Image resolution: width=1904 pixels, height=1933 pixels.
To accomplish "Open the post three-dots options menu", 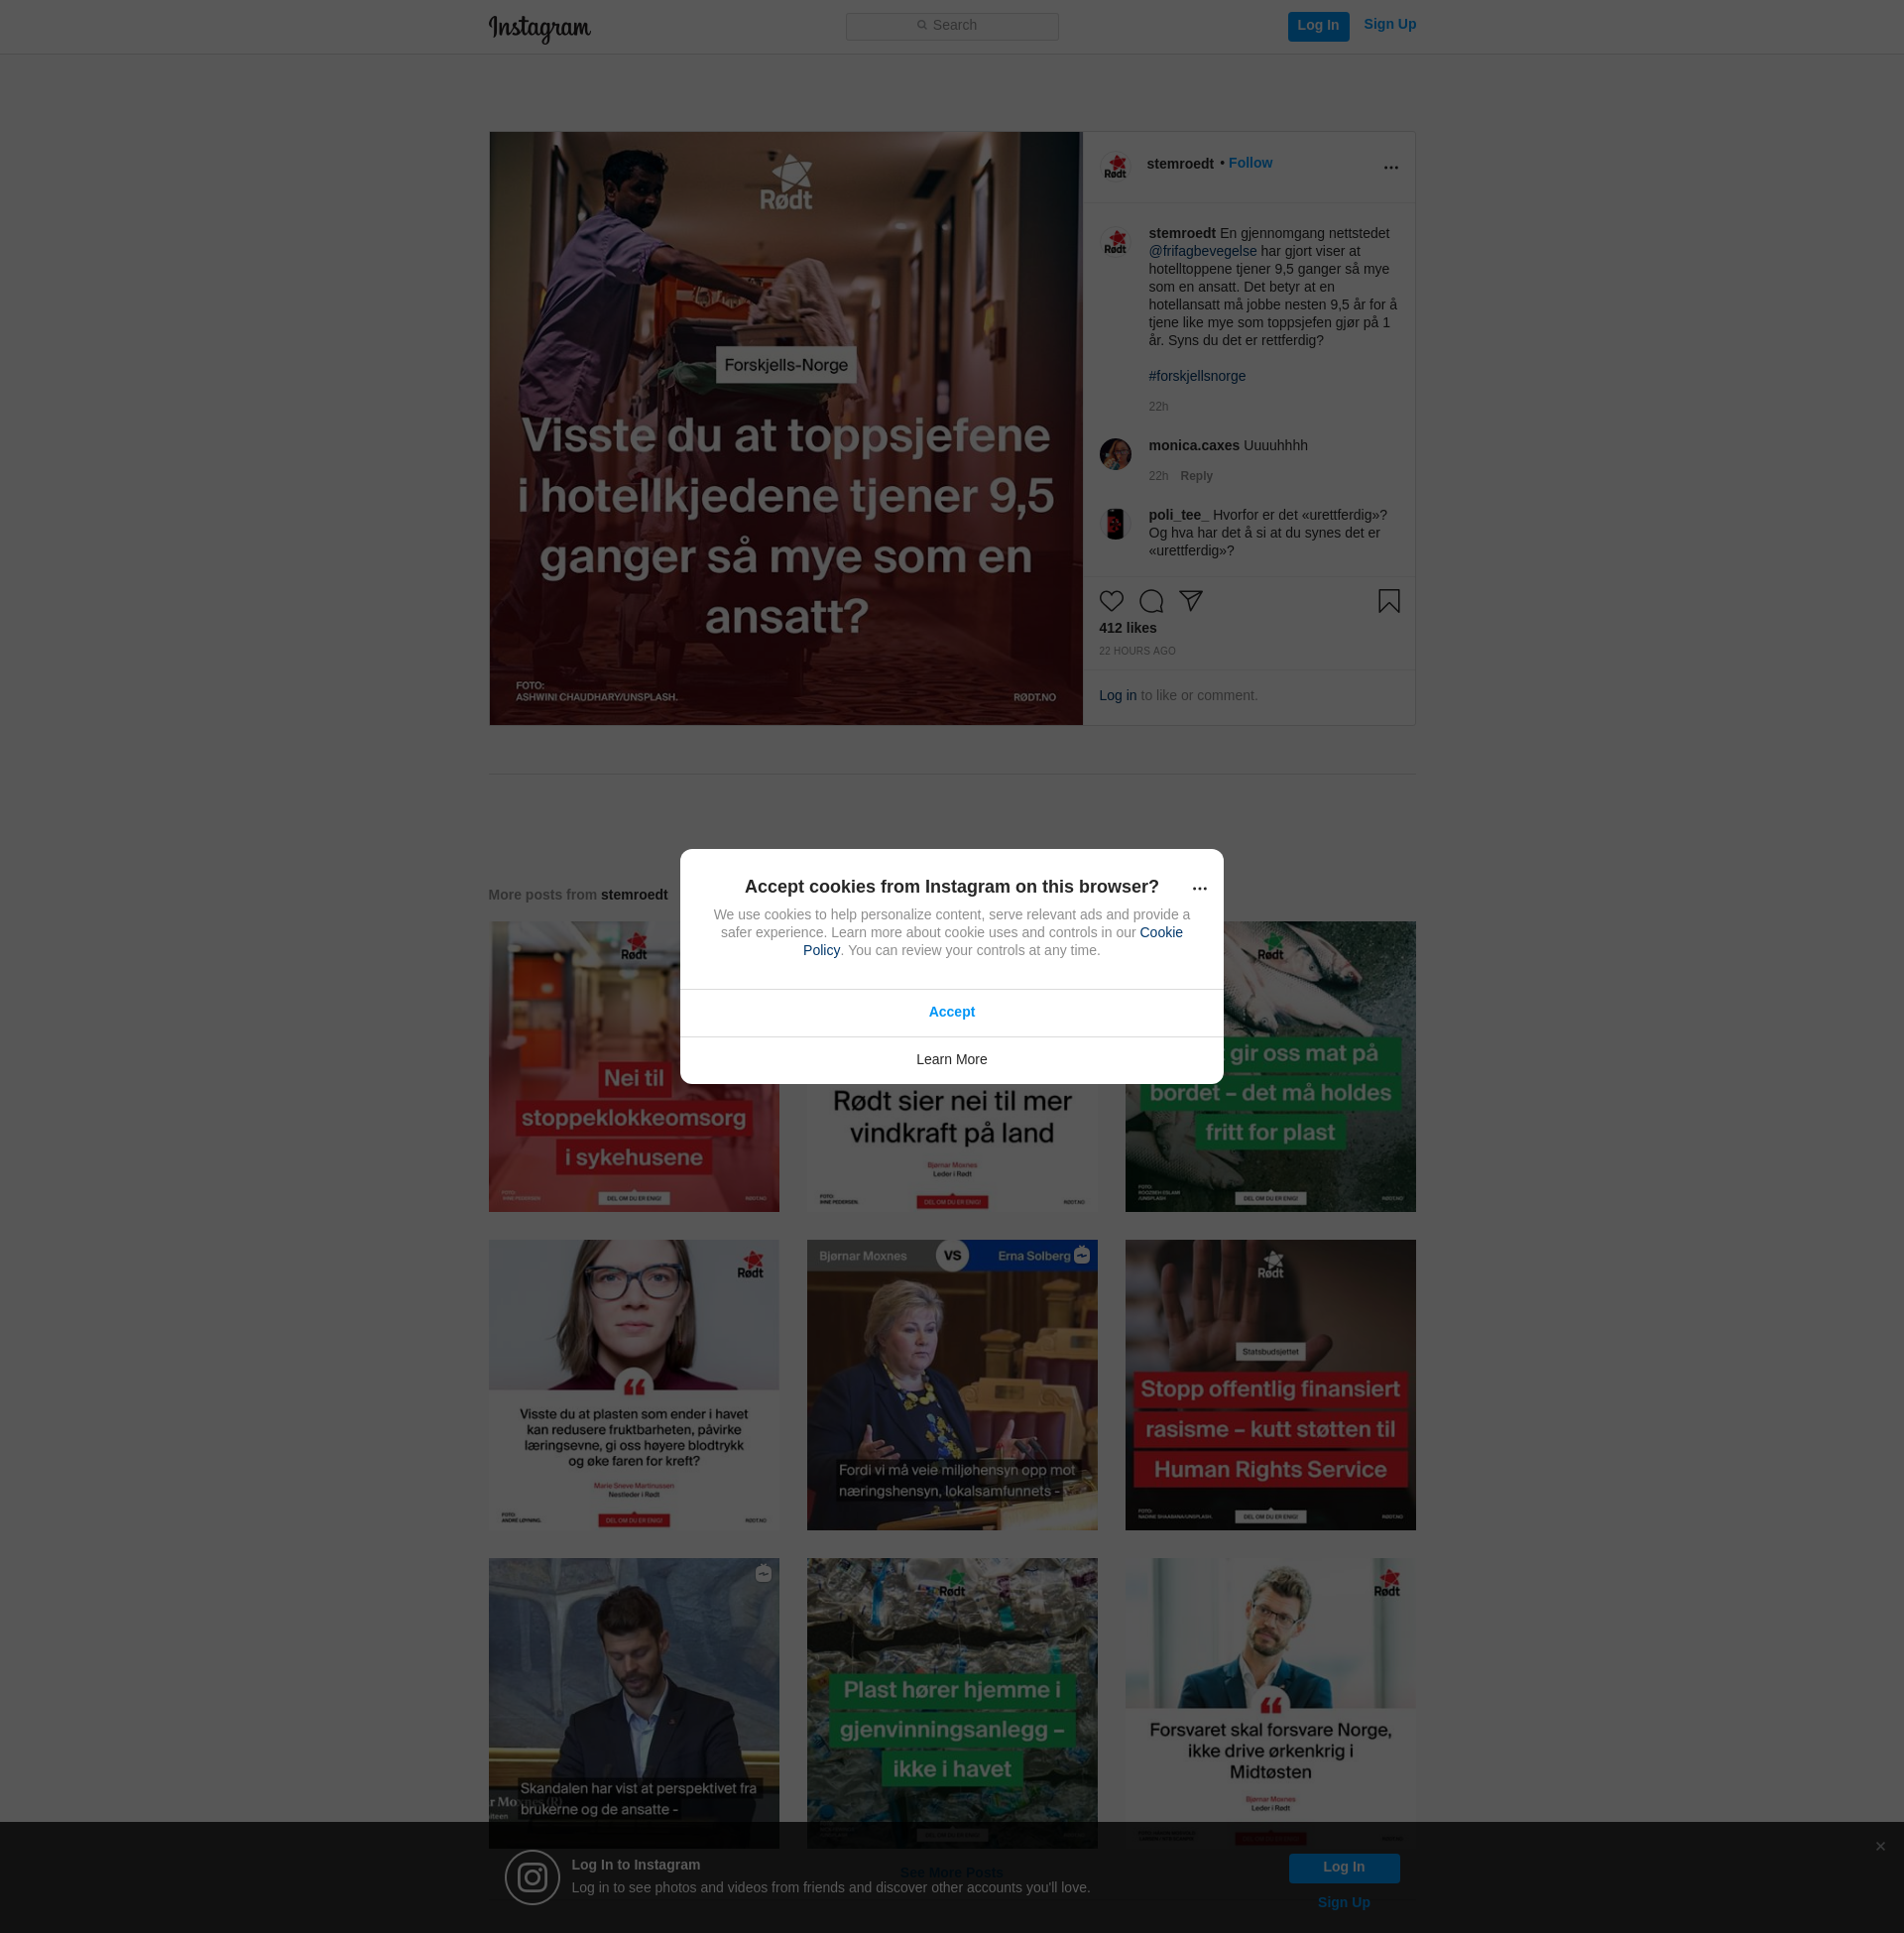I will click(1390, 167).
